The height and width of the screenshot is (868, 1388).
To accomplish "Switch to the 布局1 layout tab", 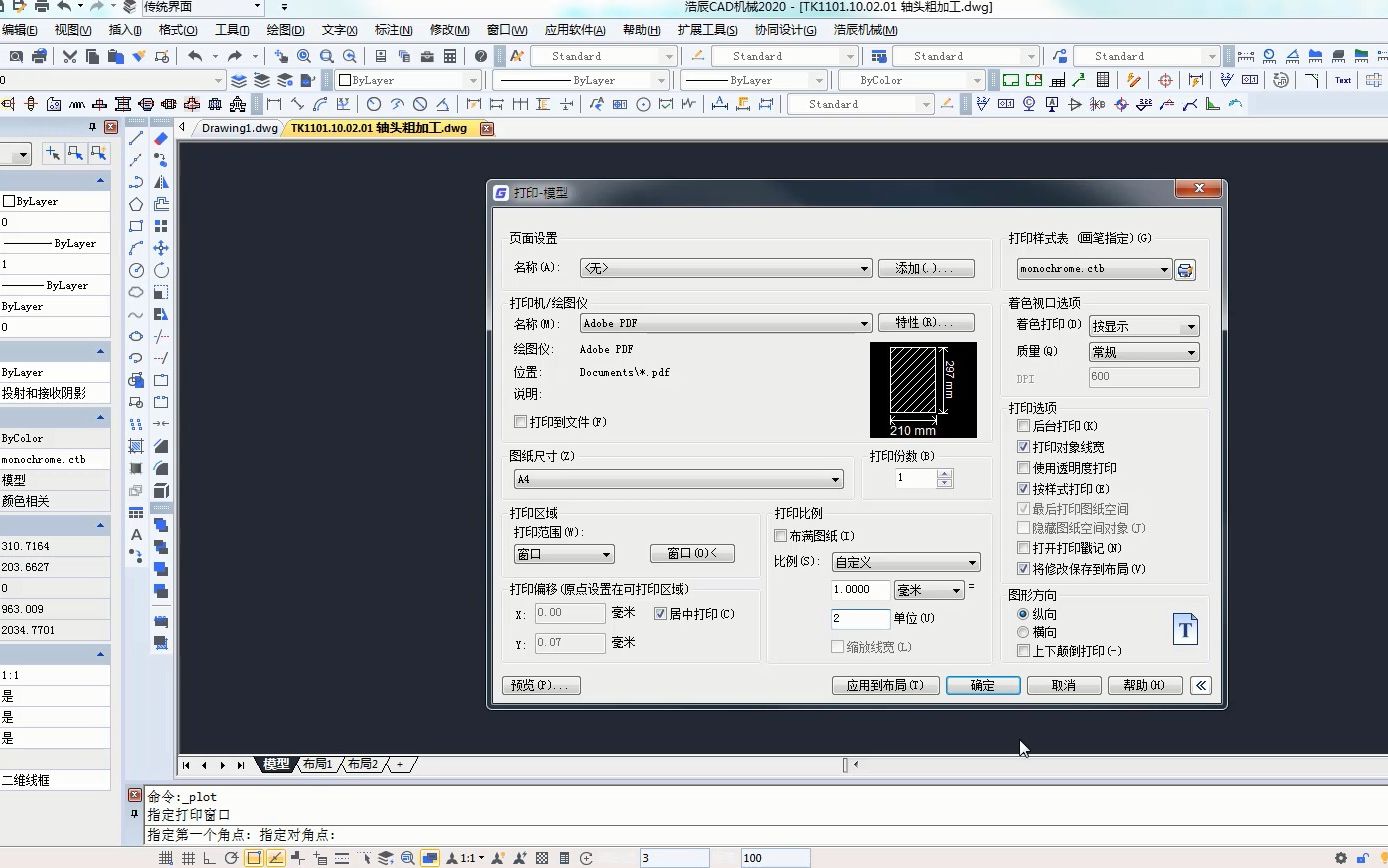I will coord(317,764).
